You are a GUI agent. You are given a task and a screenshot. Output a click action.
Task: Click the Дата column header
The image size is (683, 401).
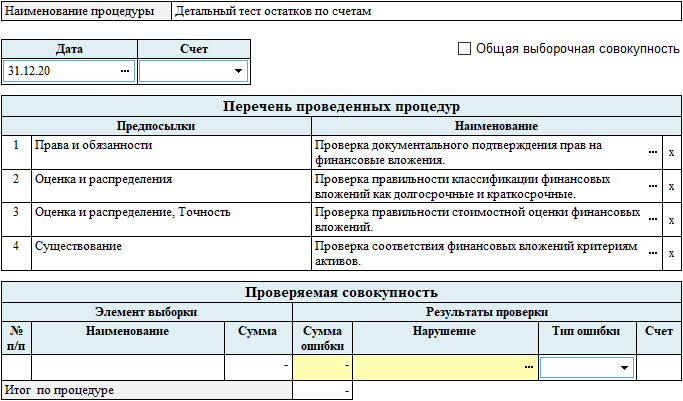click(x=70, y=49)
